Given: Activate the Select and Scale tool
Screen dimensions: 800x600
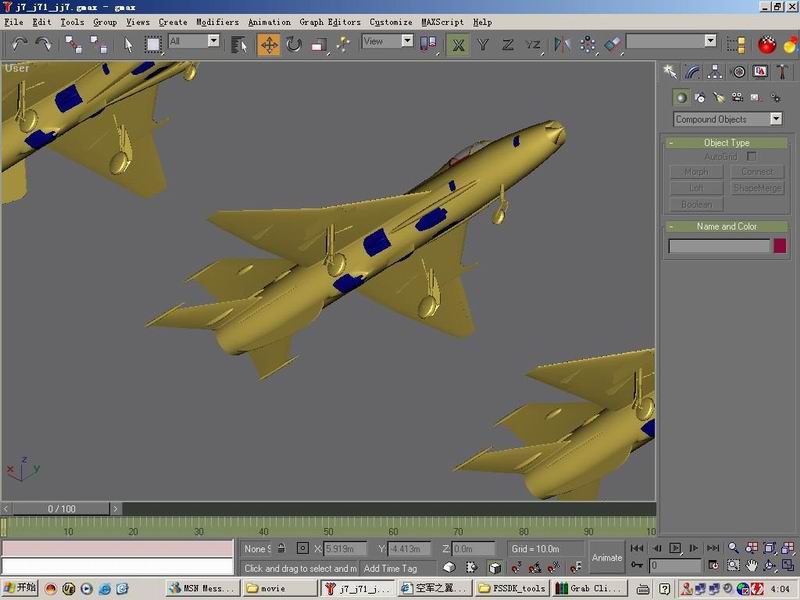Looking at the screenshot, I should point(319,44).
